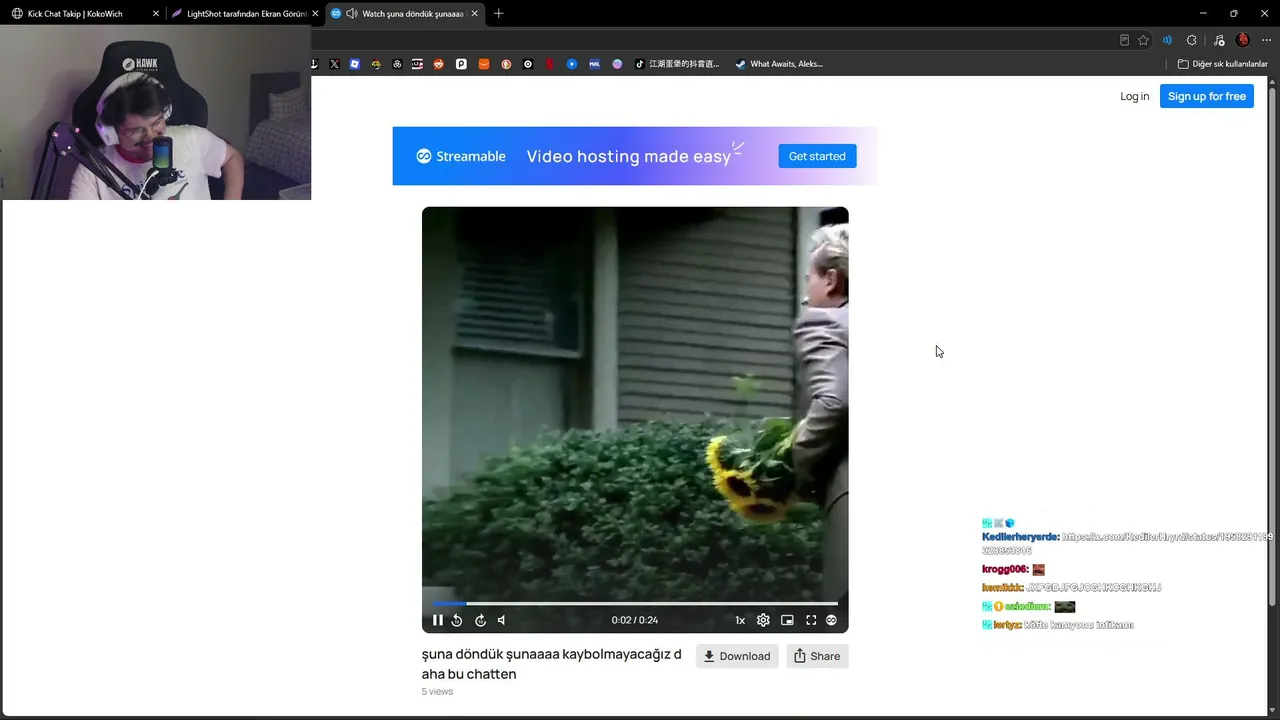Open the browser profile avatar
The height and width of the screenshot is (720, 1280).
coord(1243,40)
